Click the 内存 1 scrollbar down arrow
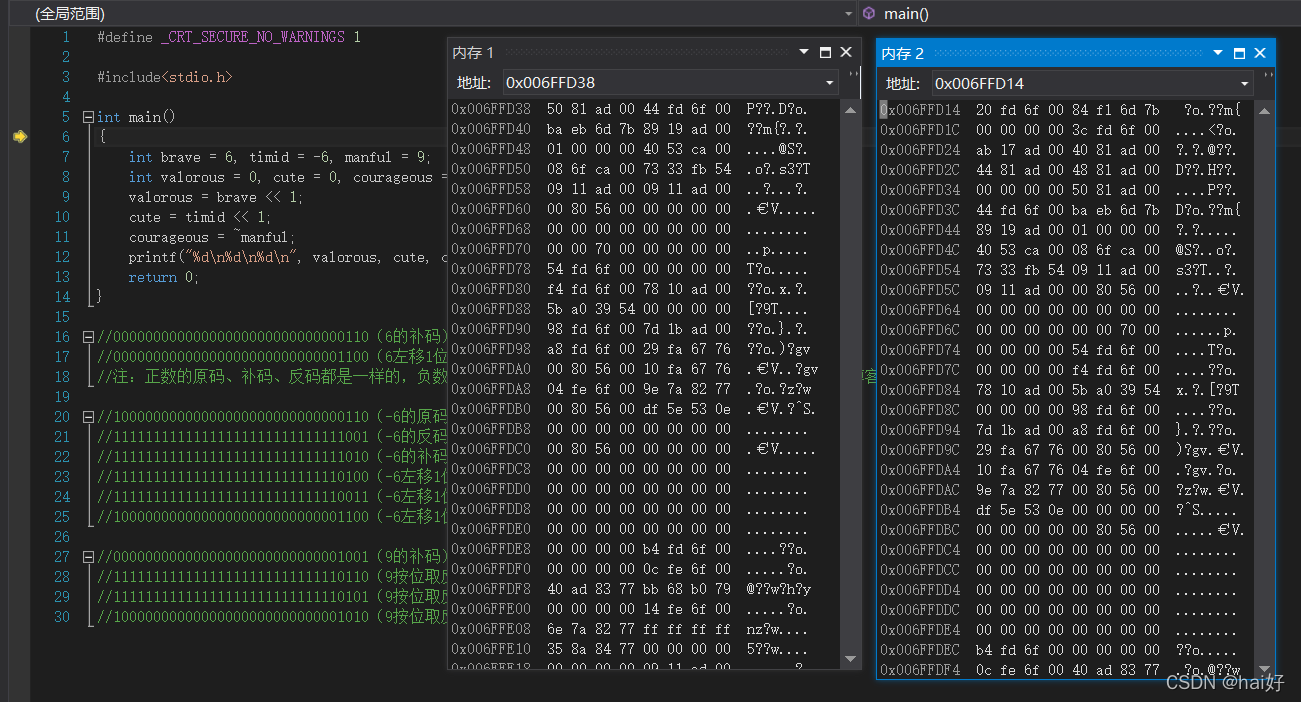 click(851, 658)
